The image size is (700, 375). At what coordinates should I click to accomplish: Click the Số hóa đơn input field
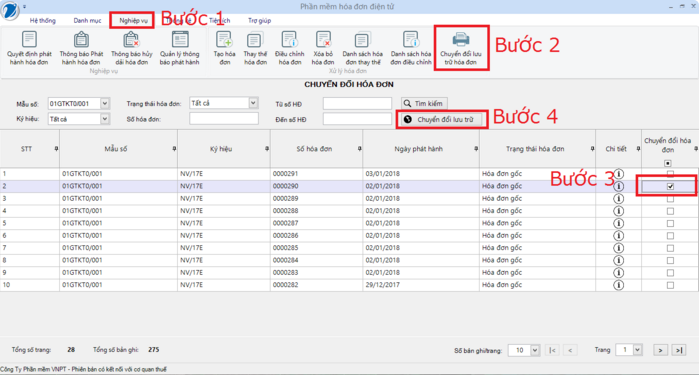224,119
